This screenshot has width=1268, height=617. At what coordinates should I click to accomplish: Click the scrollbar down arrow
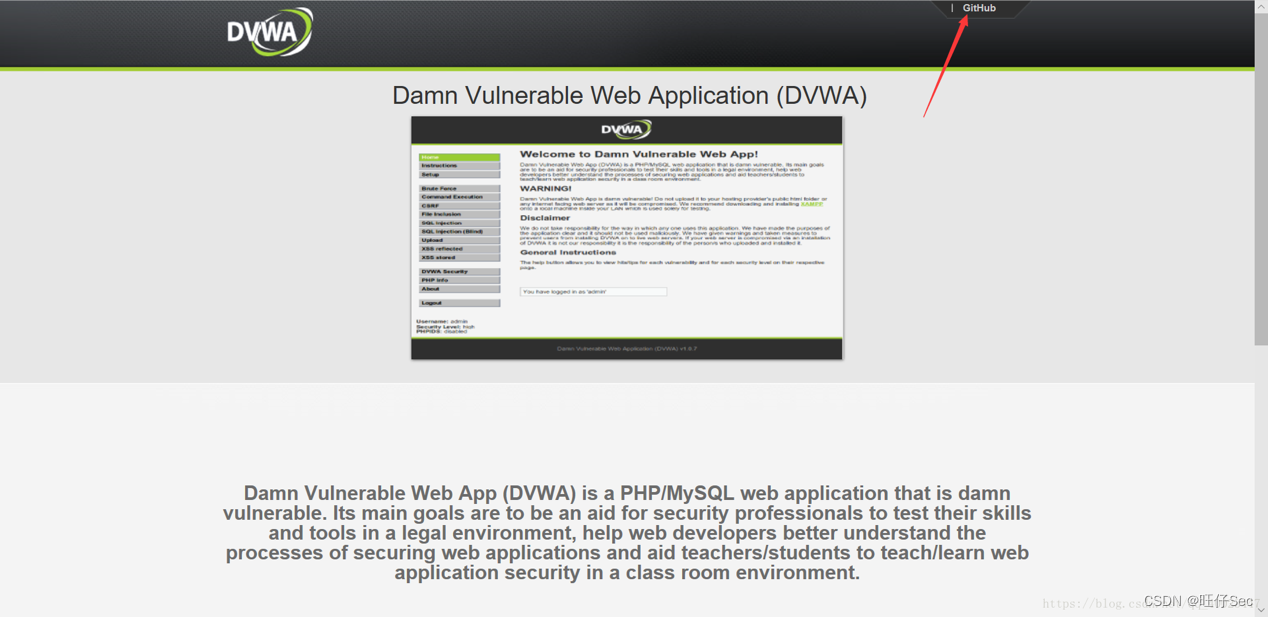click(1261, 609)
